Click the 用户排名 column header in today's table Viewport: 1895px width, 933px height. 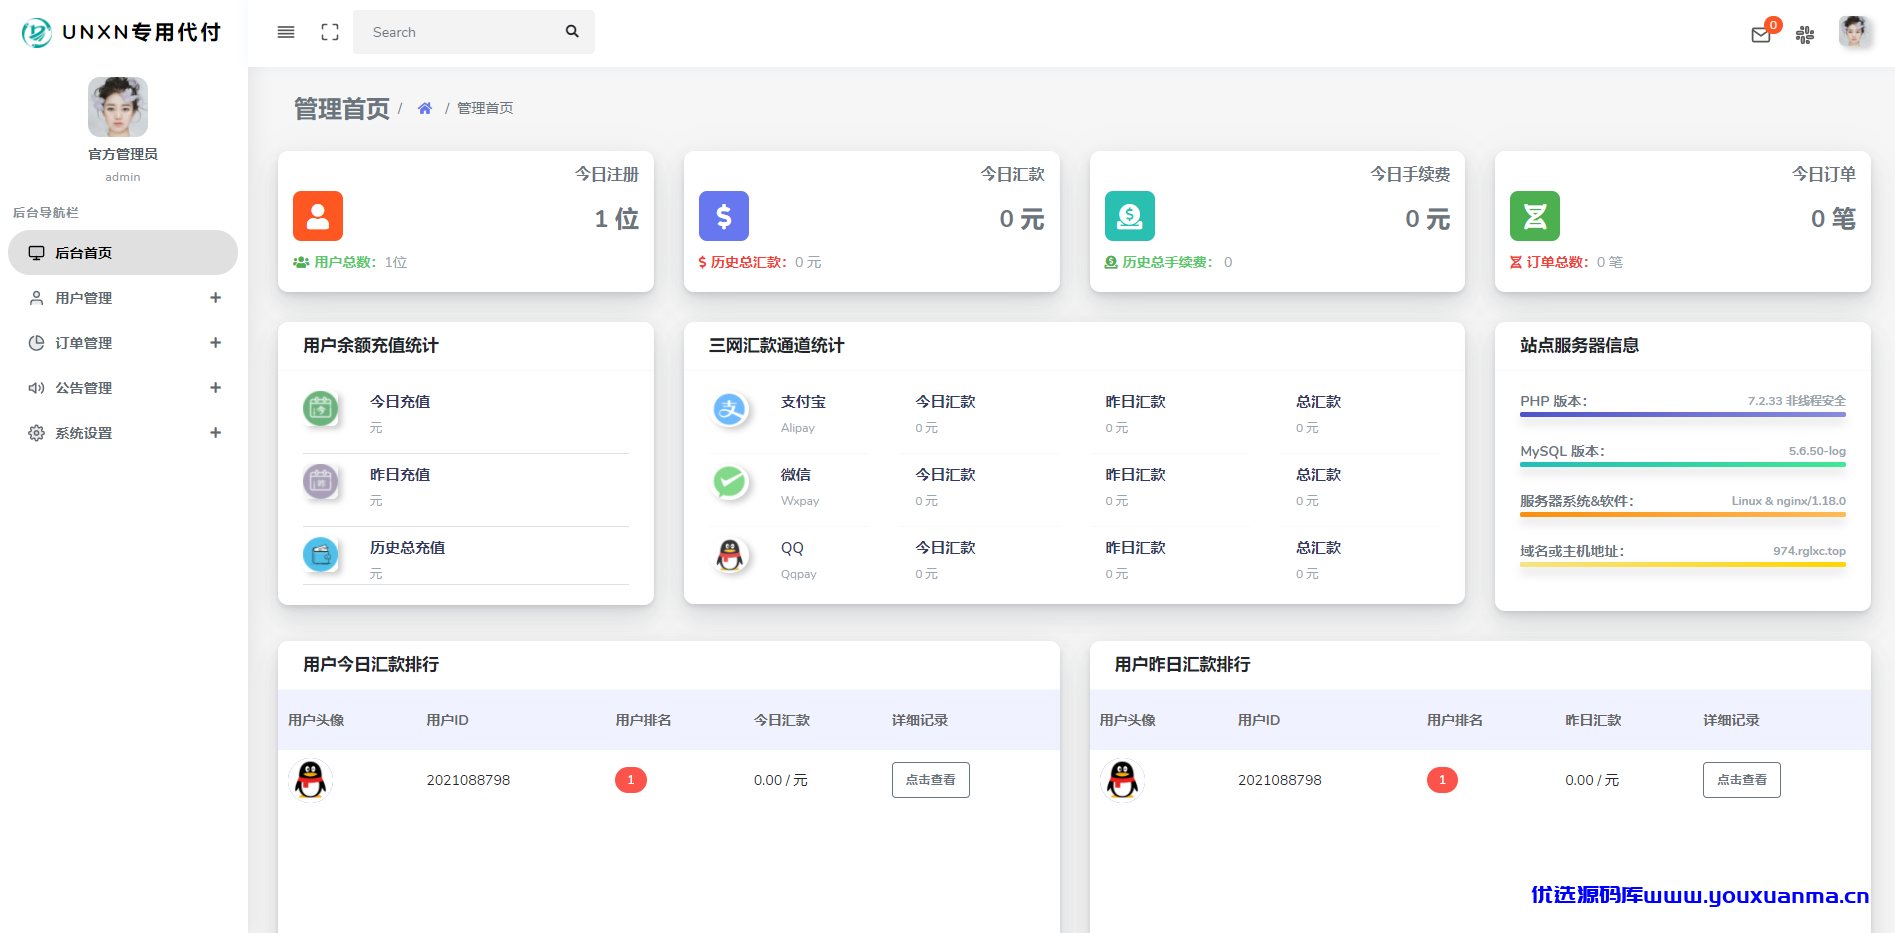coord(643,720)
